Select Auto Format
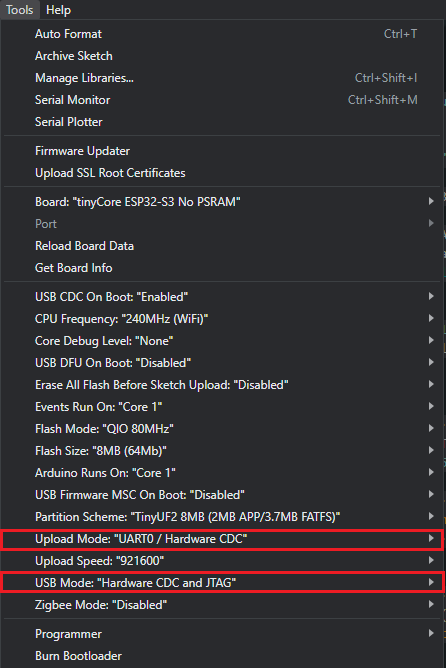 pos(222,34)
